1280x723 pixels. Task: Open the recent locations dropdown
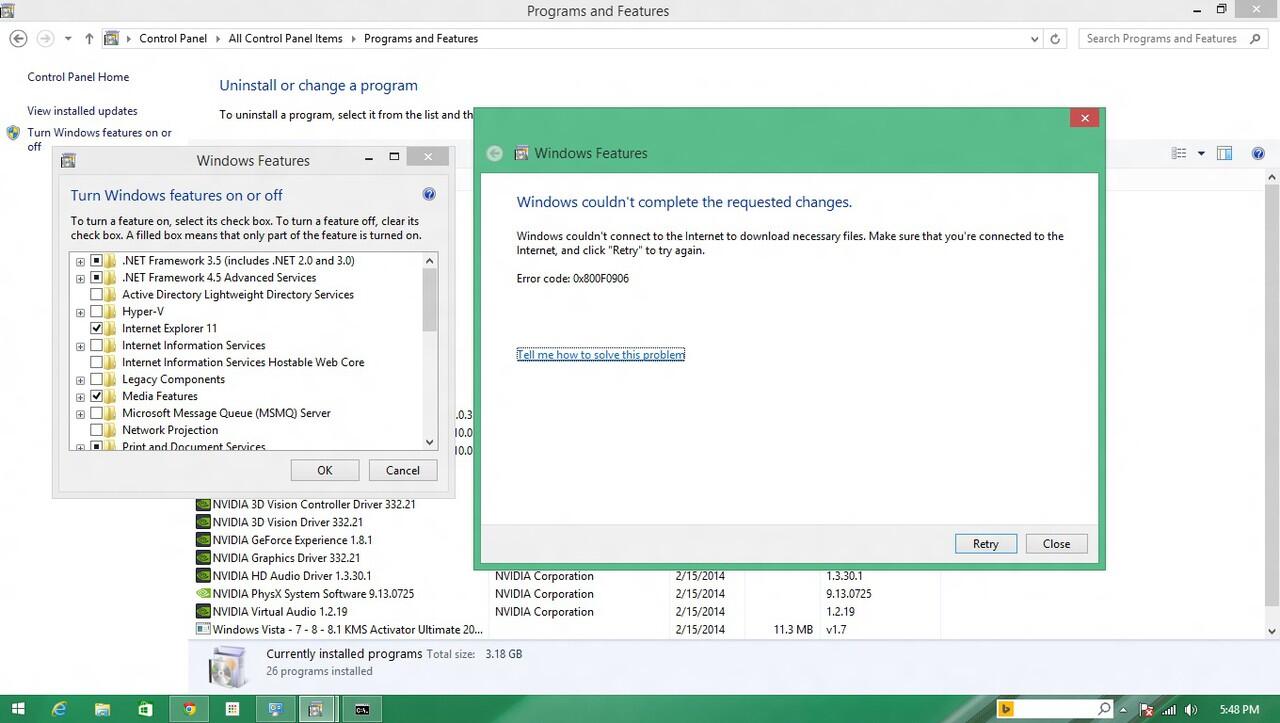click(68, 38)
